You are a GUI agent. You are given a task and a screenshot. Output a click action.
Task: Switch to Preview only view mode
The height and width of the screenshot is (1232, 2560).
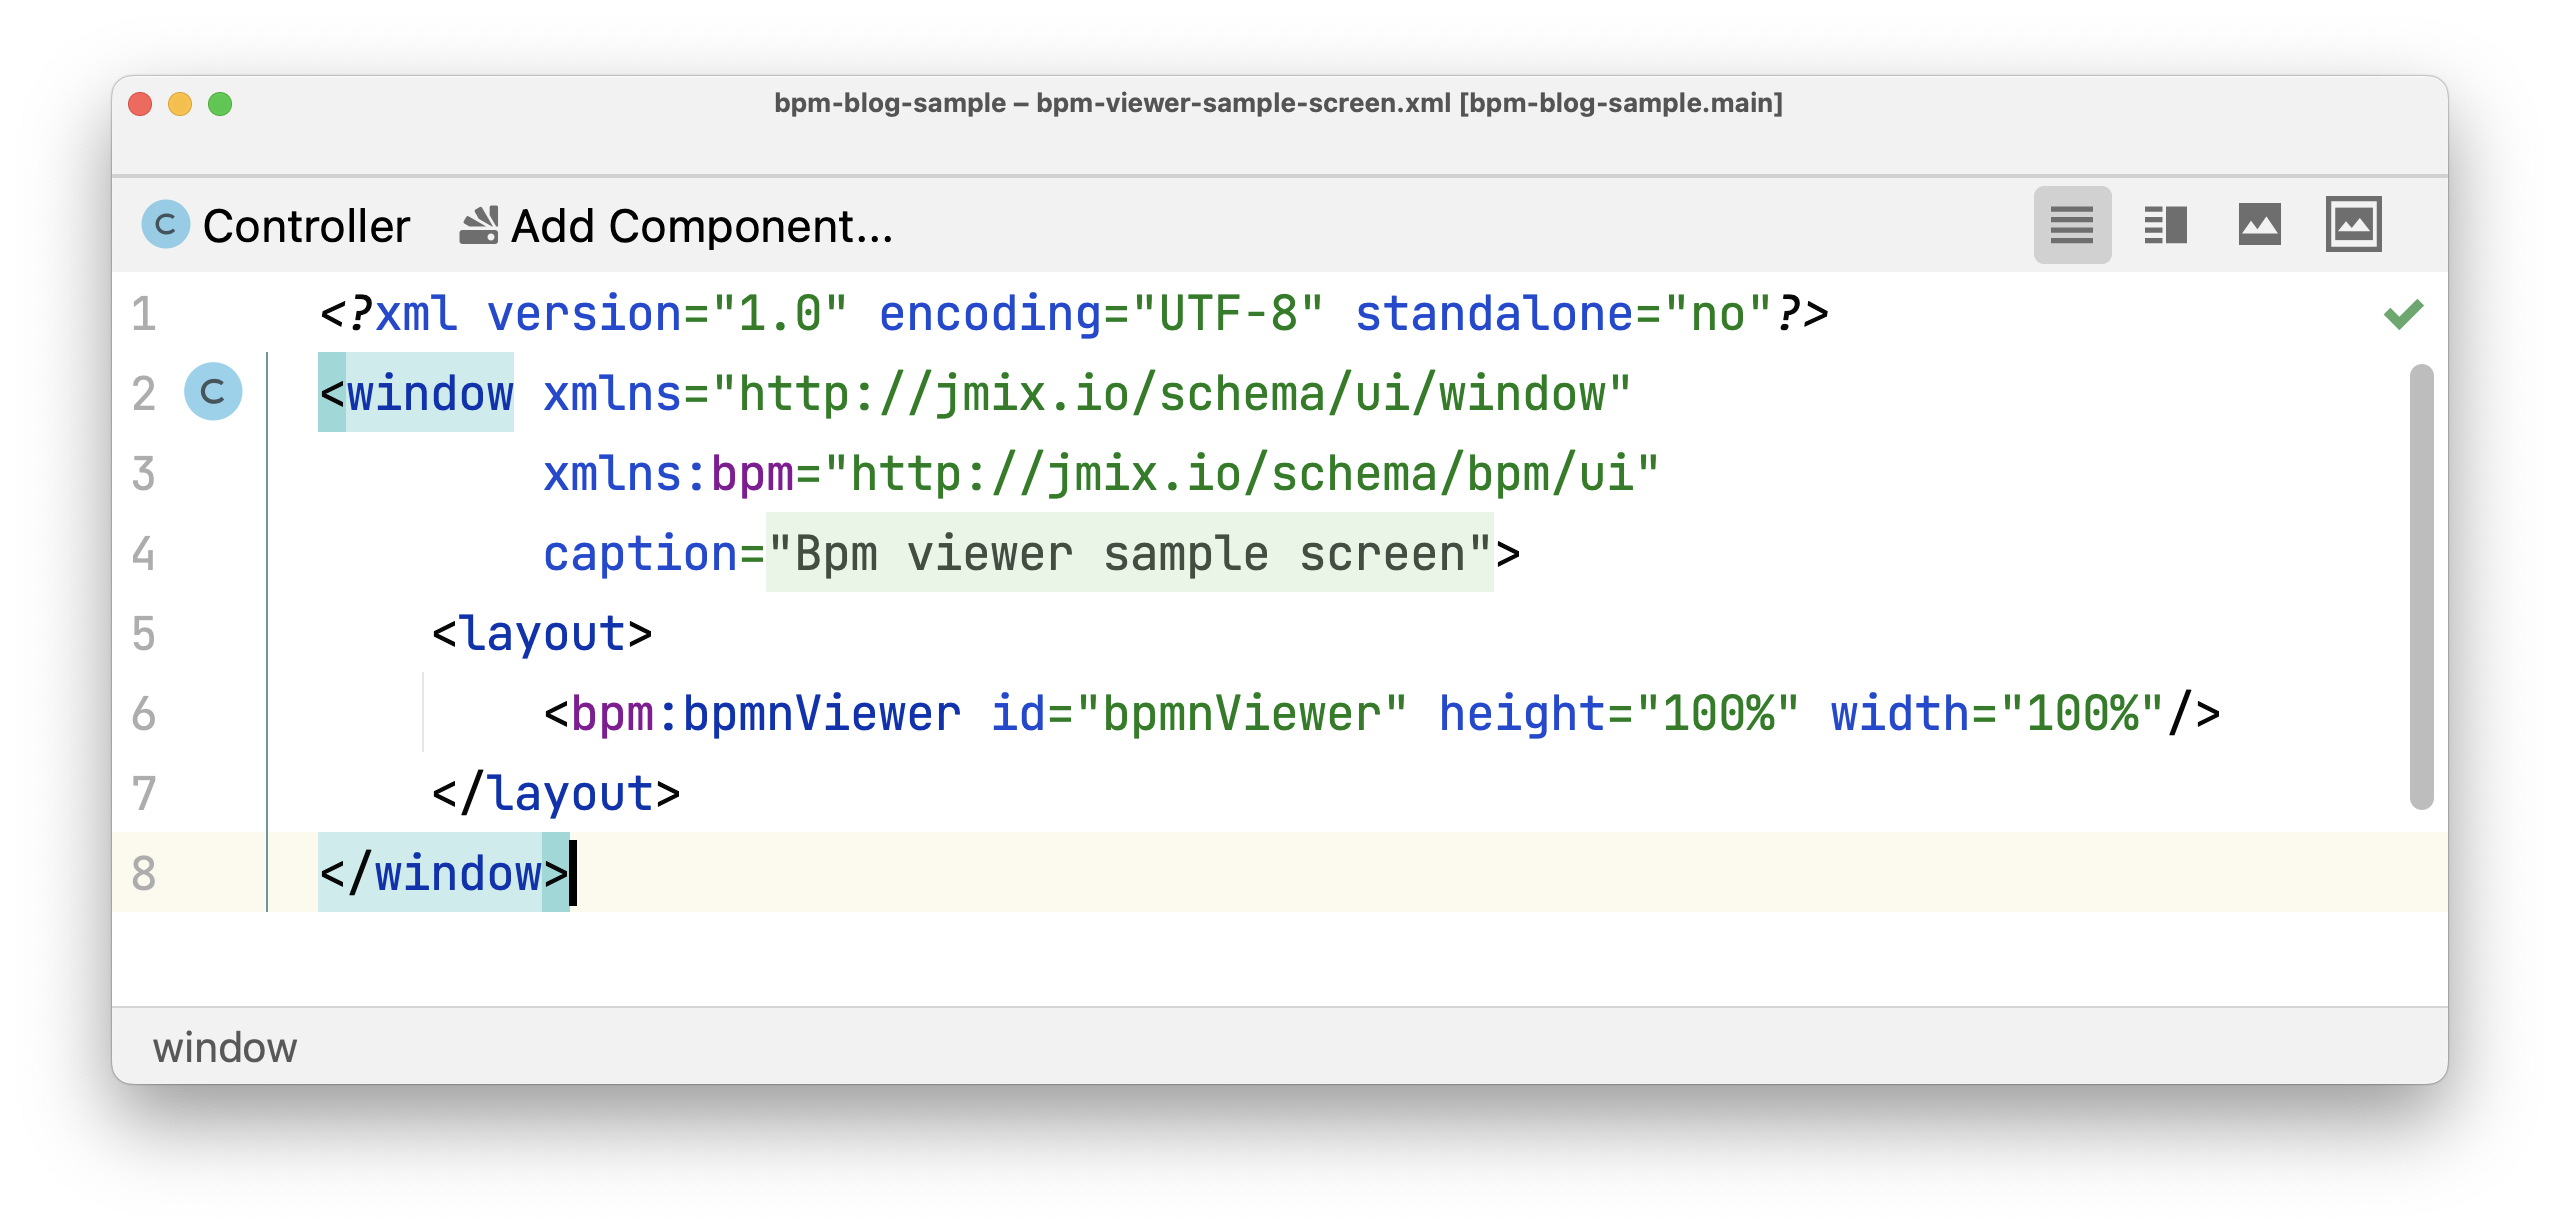tap(2259, 225)
